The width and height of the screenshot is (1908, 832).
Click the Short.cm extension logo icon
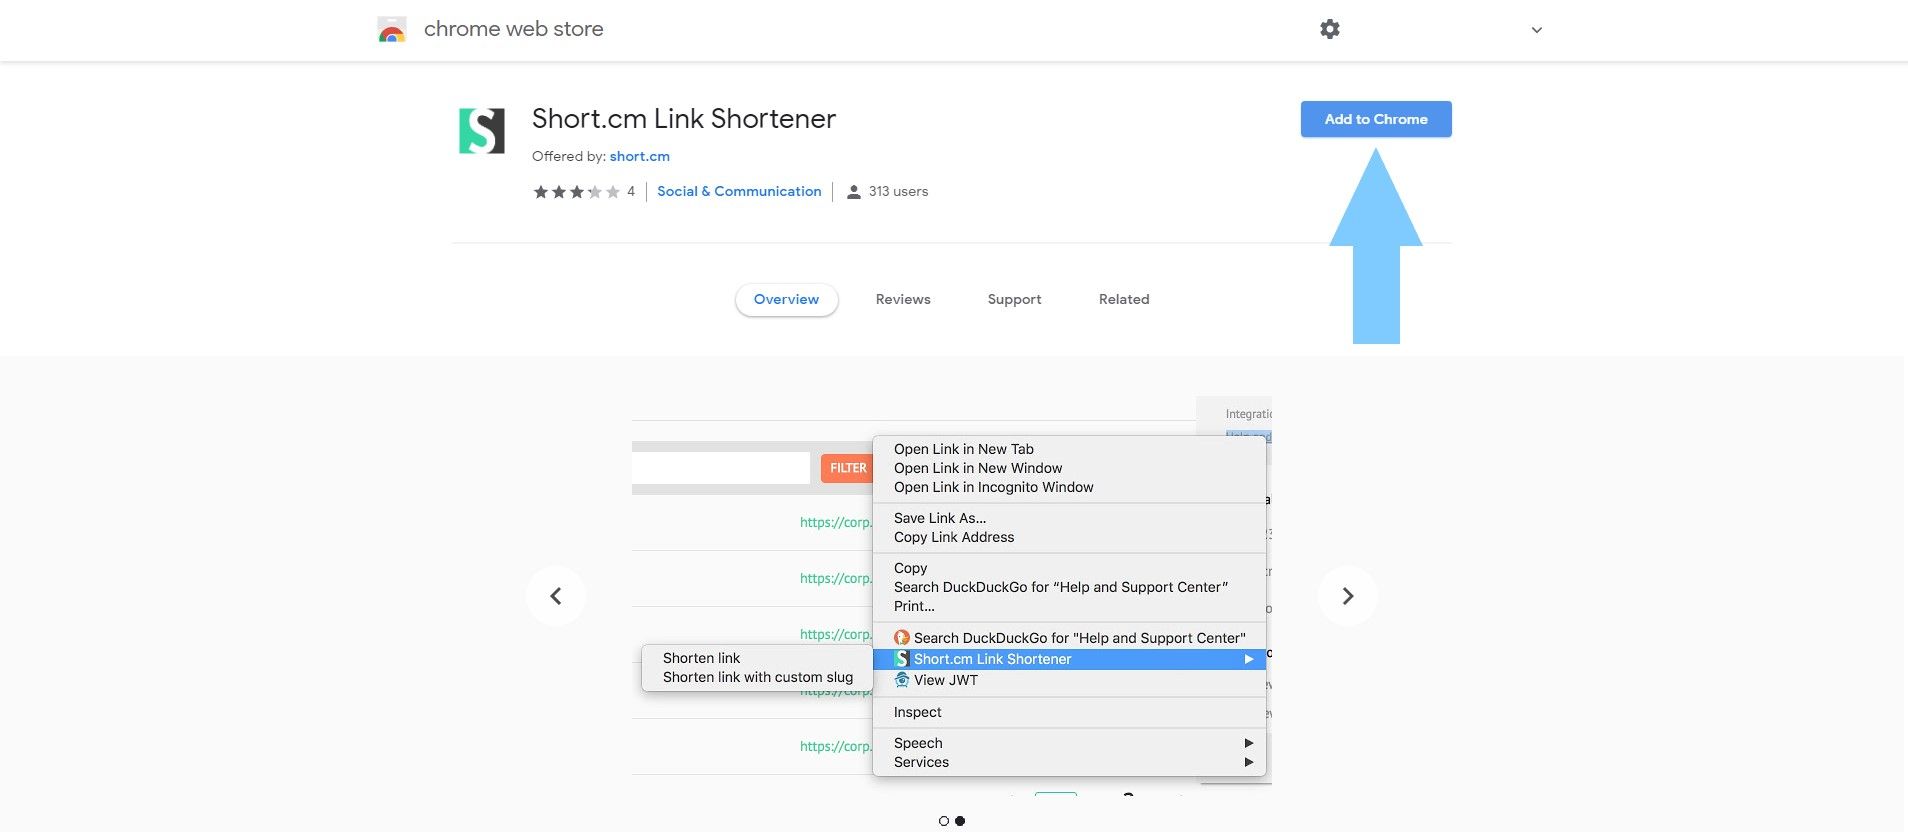[x=481, y=131]
